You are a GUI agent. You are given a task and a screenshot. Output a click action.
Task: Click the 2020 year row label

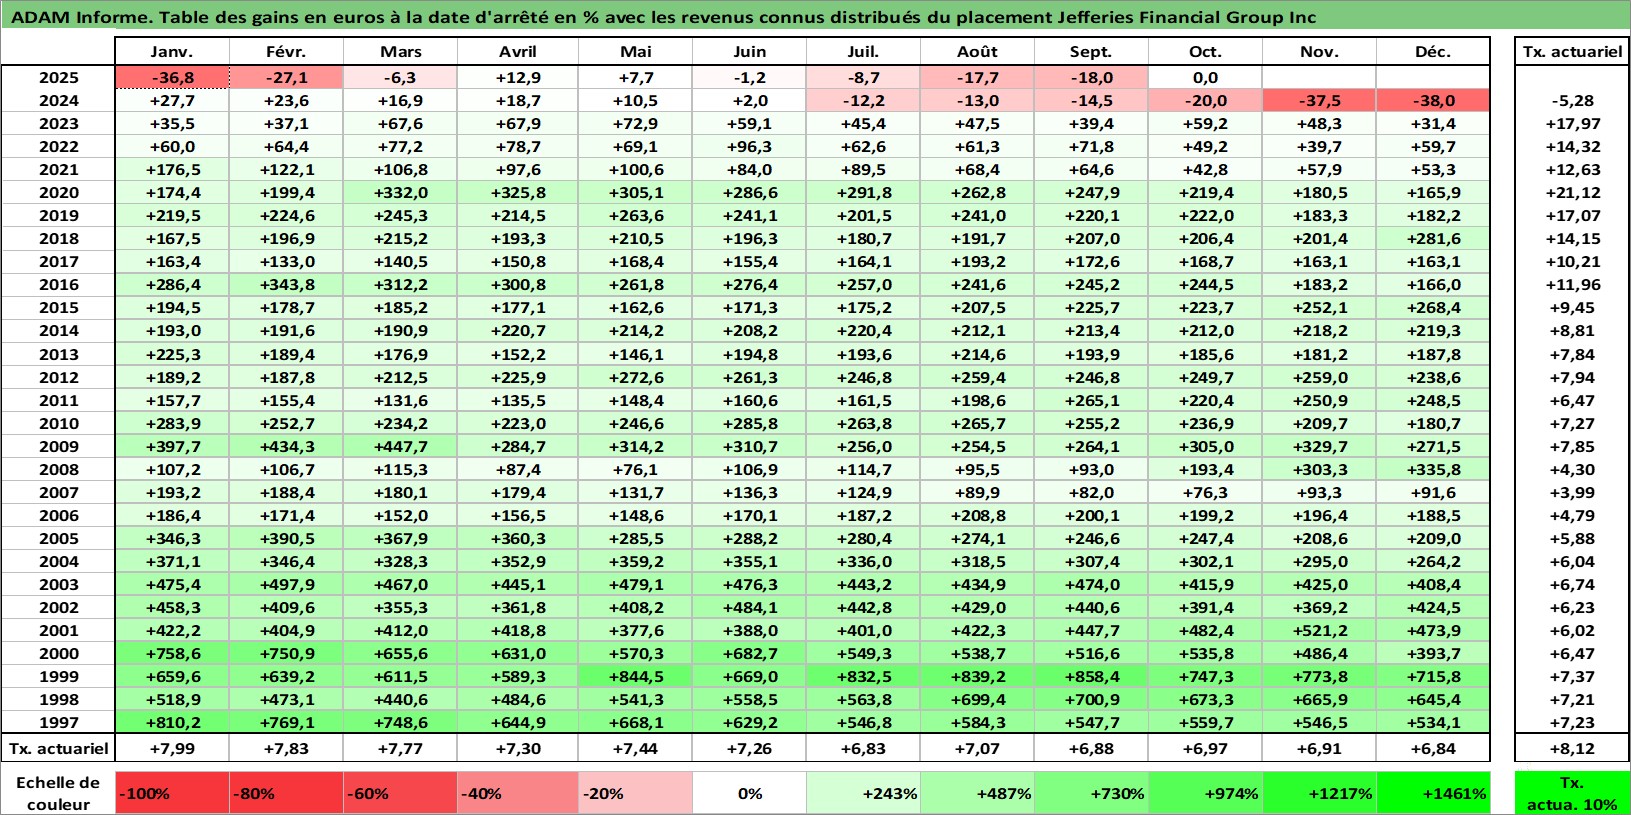[59, 193]
